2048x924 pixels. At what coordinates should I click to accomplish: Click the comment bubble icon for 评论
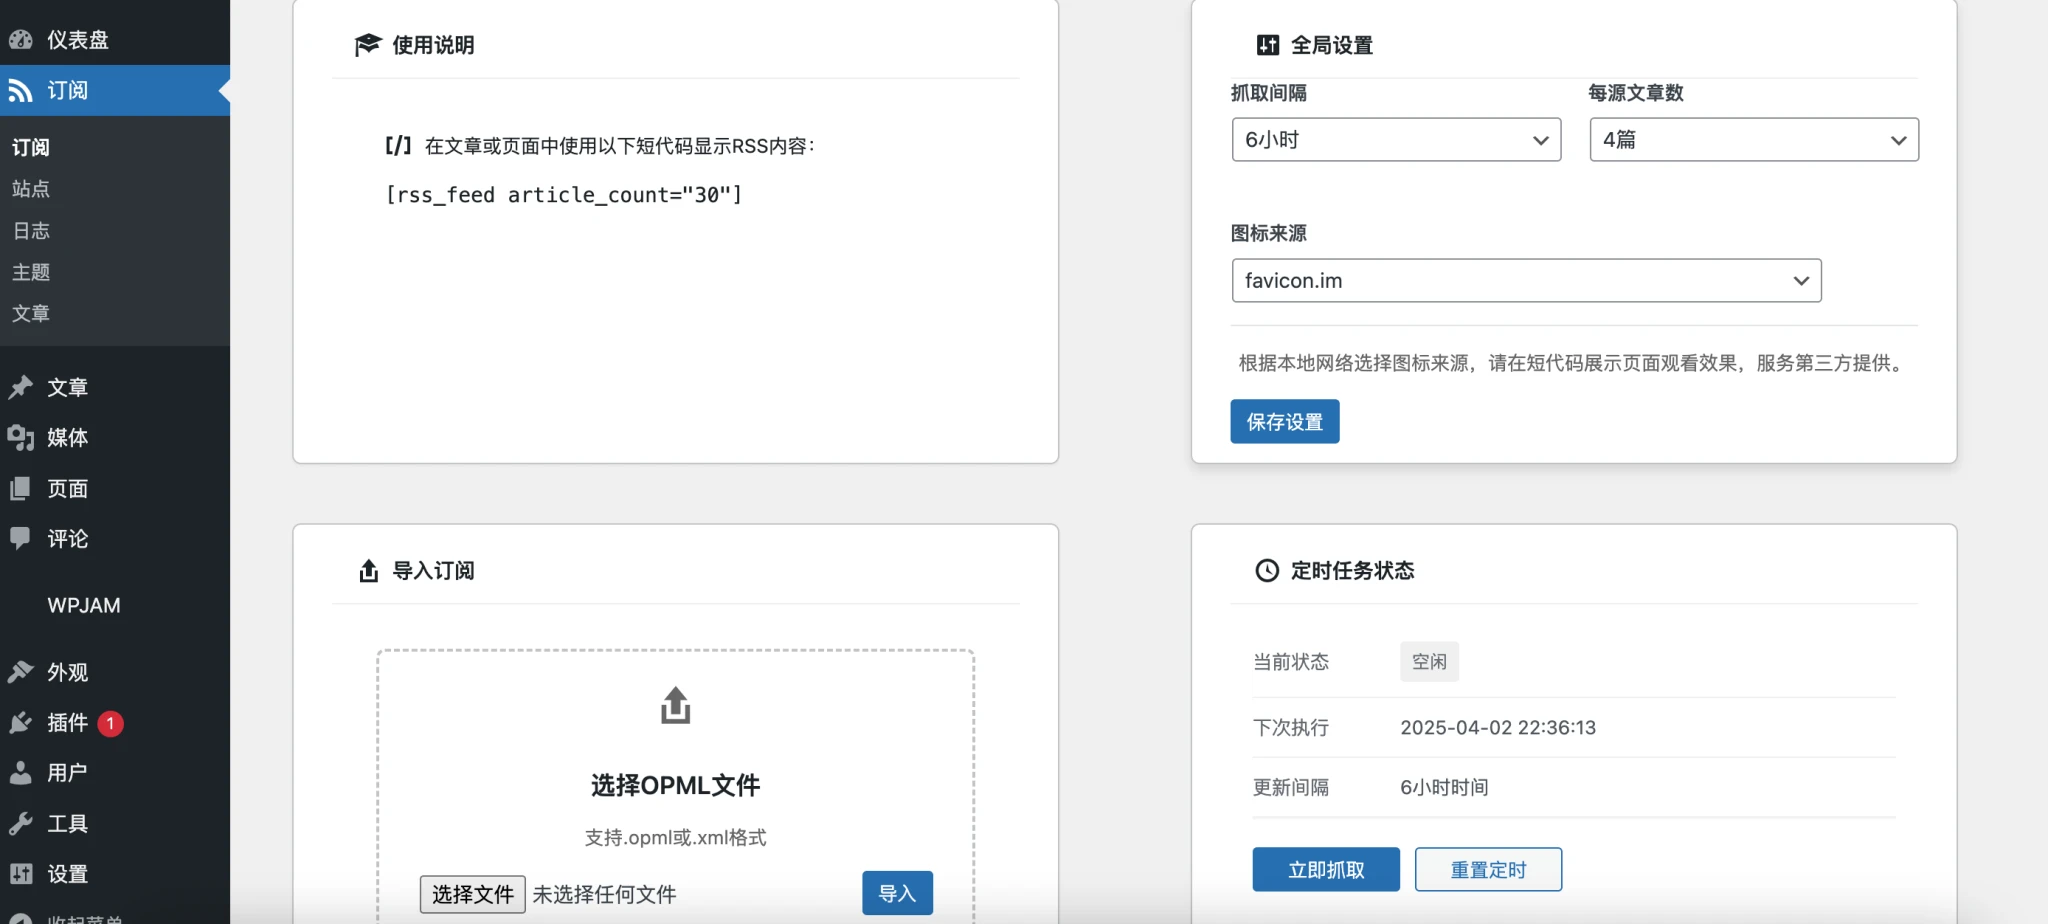click(x=21, y=538)
